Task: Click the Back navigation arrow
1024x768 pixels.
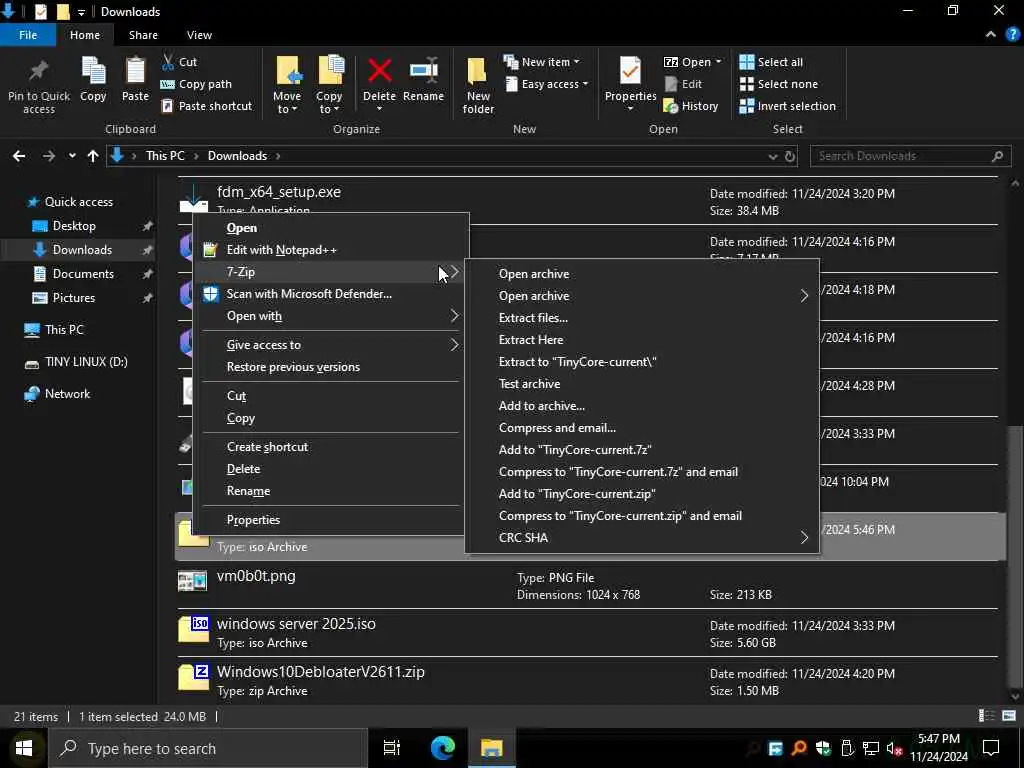Action: pyautogui.click(x=19, y=156)
